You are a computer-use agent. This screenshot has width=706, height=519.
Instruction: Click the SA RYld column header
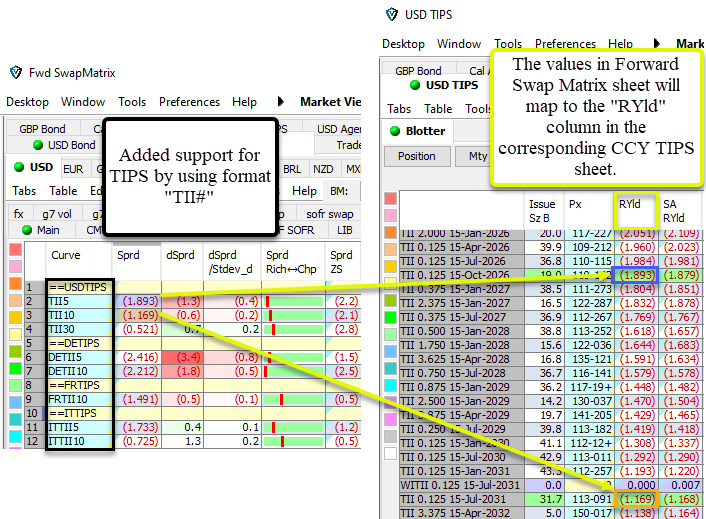point(680,210)
